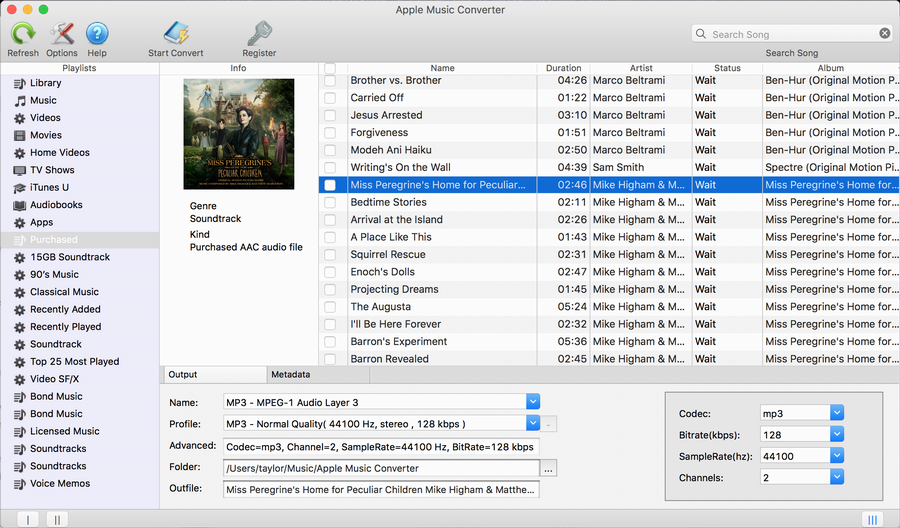Check The Augusta track checkbox
900x528 pixels.
pos(330,307)
